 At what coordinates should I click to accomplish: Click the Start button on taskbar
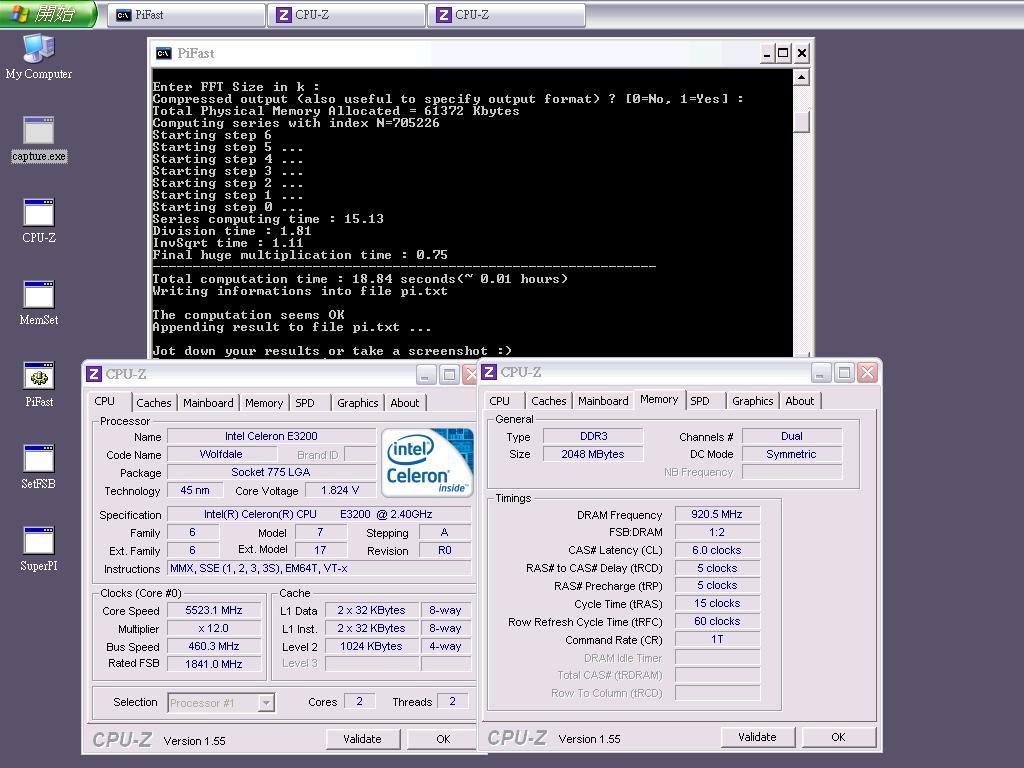pyautogui.click(x=48, y=14)
